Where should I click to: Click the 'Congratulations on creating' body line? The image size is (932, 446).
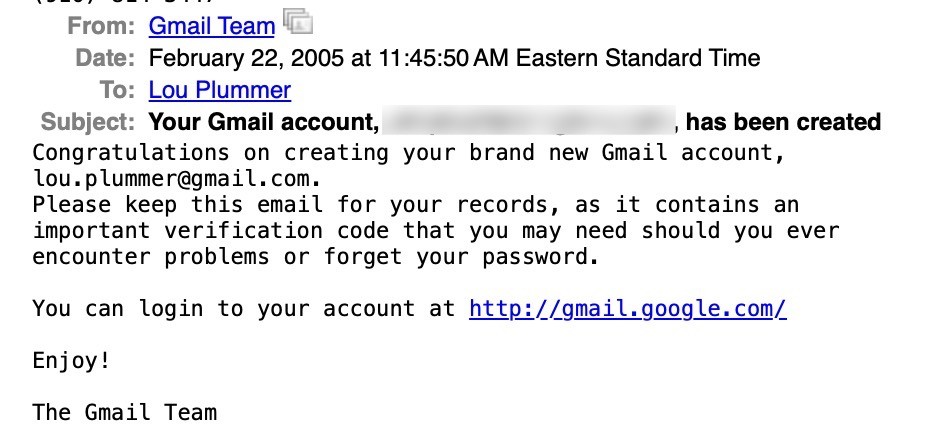403,154
